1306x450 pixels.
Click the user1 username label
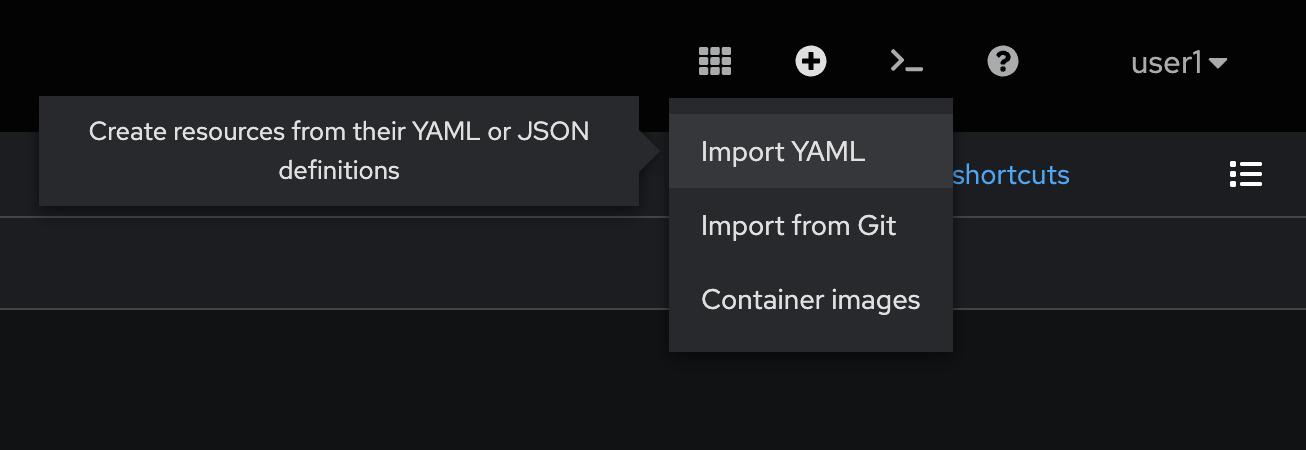1166,63
